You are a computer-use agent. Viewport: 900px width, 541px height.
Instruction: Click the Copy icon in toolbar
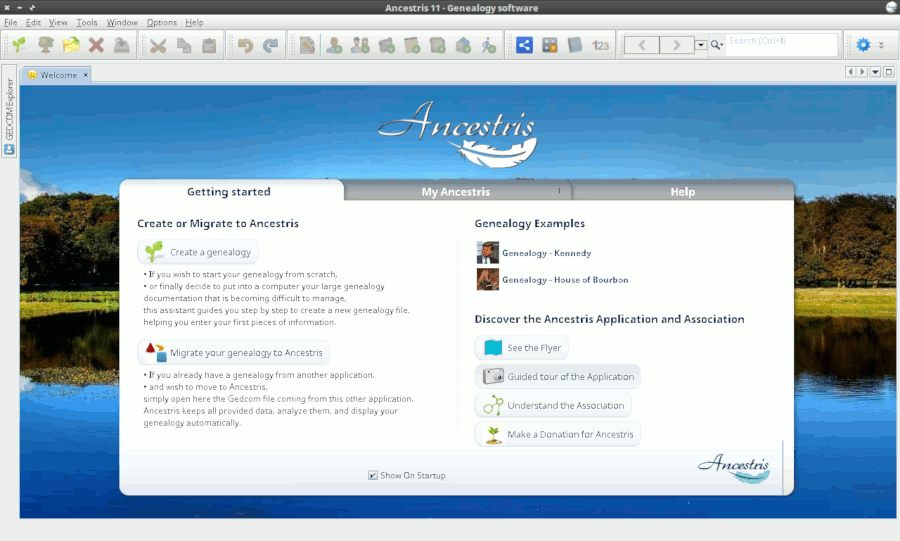184,45
